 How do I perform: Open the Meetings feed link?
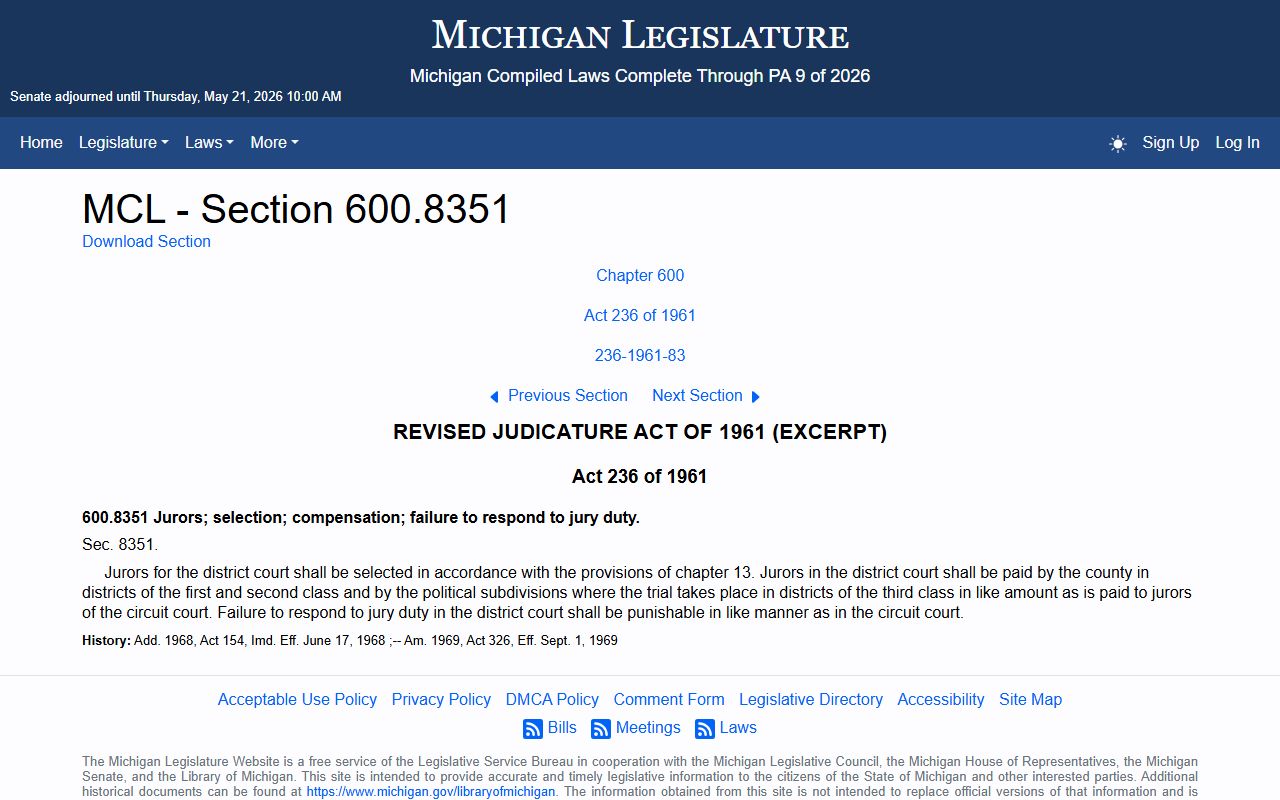point(648,727)
